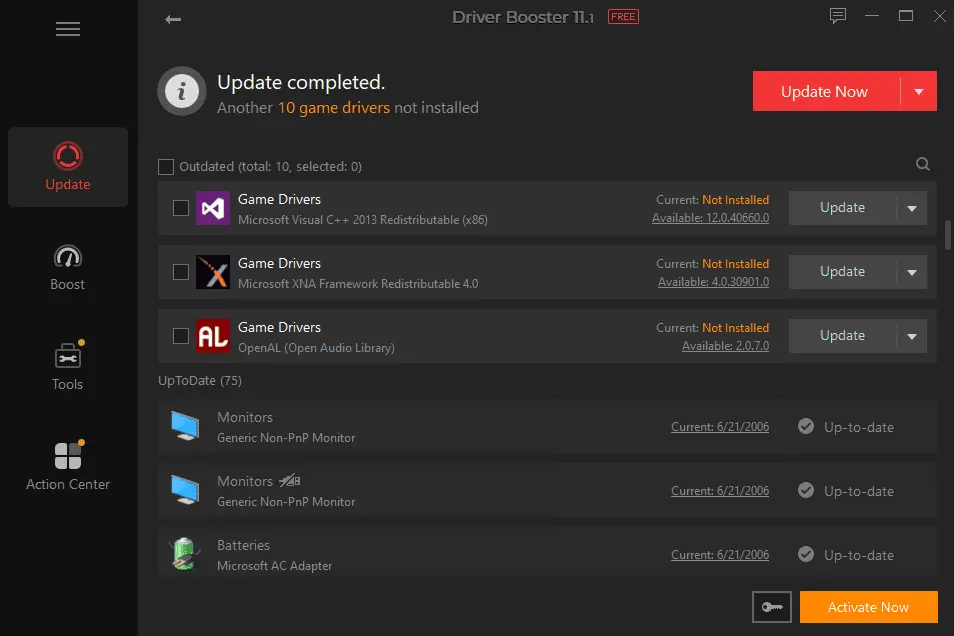
Task: Select all outdated drivers checkbox
Action: tap(166, 166)
